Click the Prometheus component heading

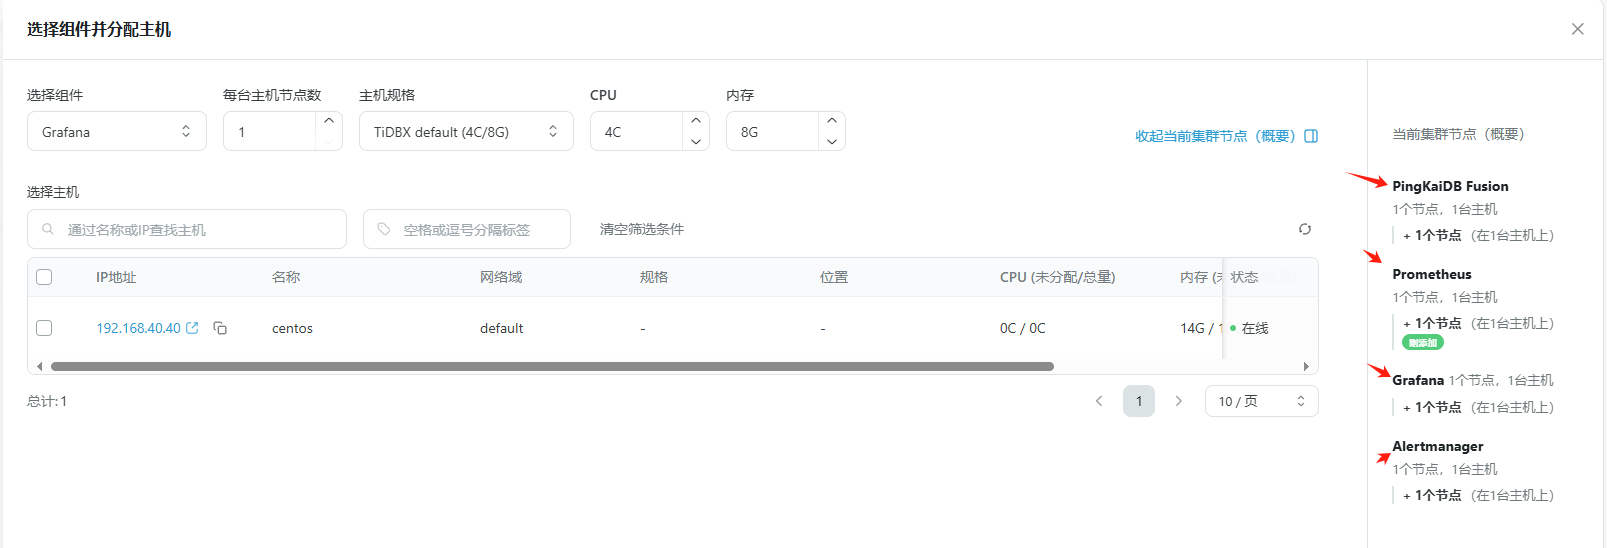(x=1432, y=274)
